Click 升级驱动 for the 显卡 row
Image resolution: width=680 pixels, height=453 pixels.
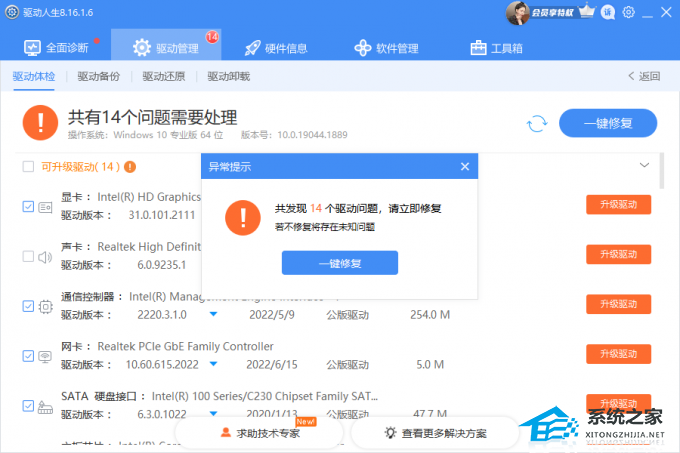pyautogui.click(x=618, y=205)
